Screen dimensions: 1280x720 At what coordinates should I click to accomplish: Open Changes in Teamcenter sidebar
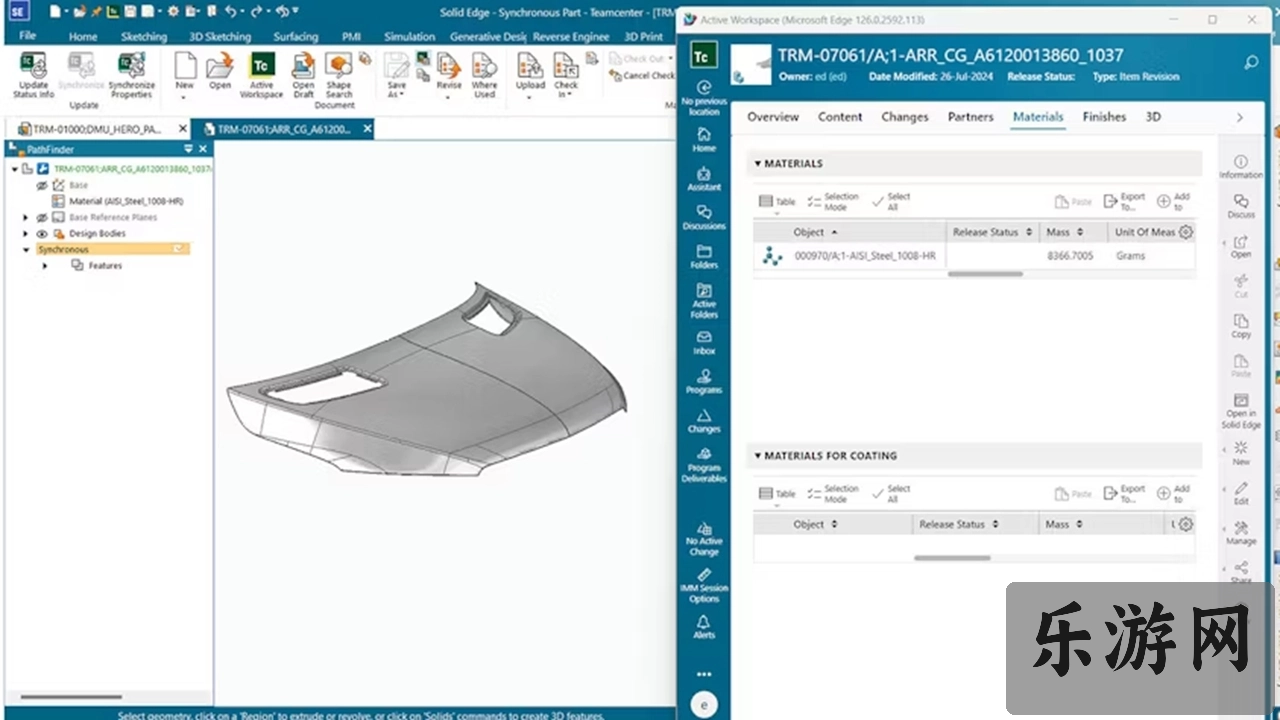pos(704,420)
